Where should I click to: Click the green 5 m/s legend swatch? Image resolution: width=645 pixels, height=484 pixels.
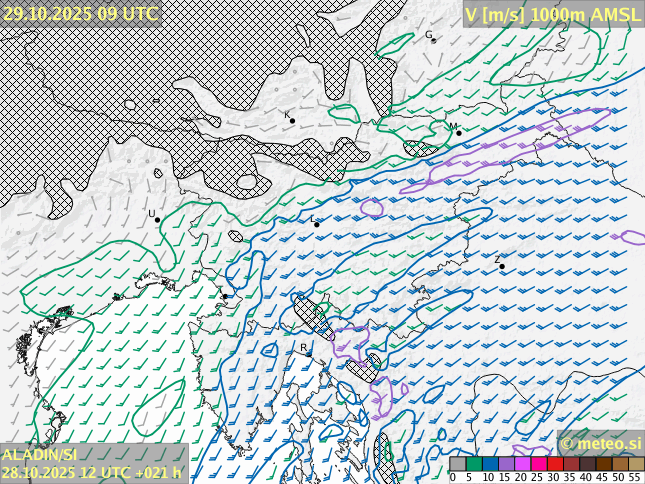pos(474,464)
